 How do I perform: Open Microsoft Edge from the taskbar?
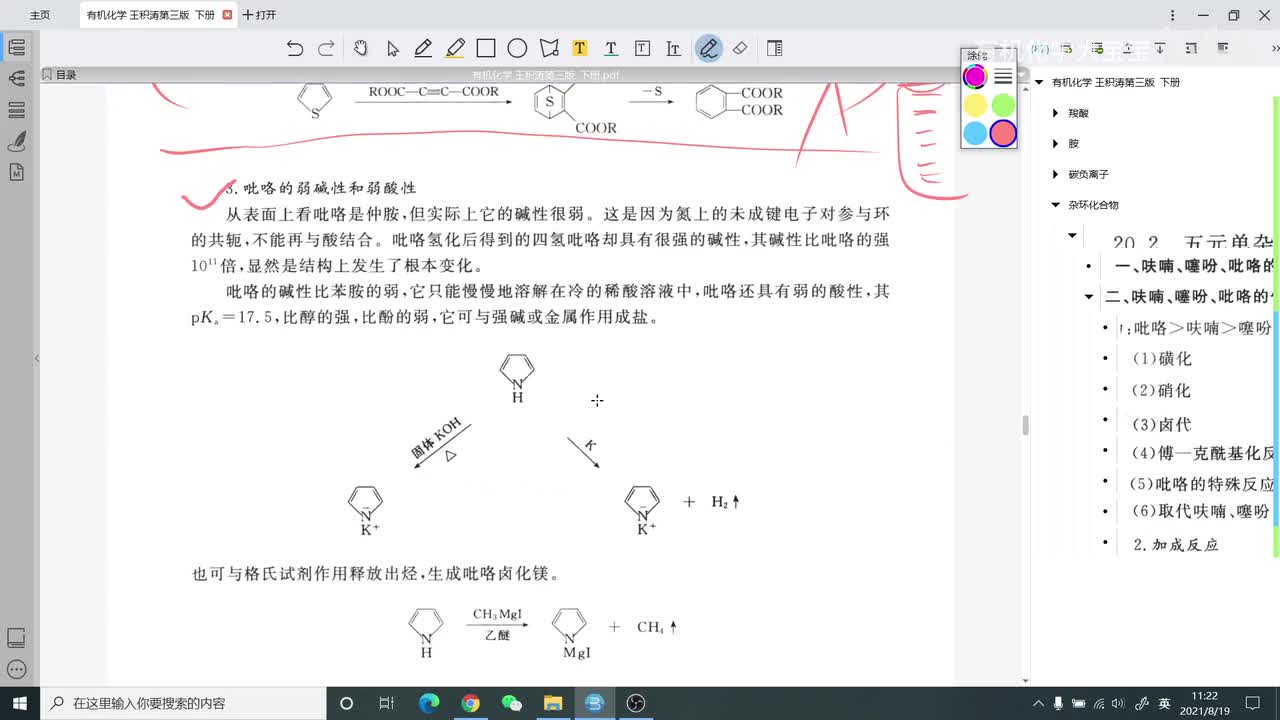pyautogui.click(x=429, y=703)
